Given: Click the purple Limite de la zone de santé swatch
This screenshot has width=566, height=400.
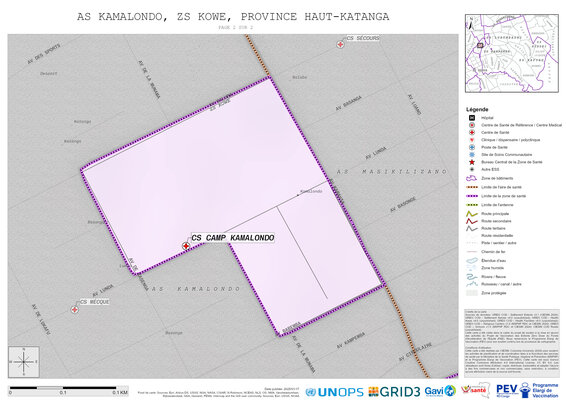Looking at the screenshot, I should coord(471,196).
